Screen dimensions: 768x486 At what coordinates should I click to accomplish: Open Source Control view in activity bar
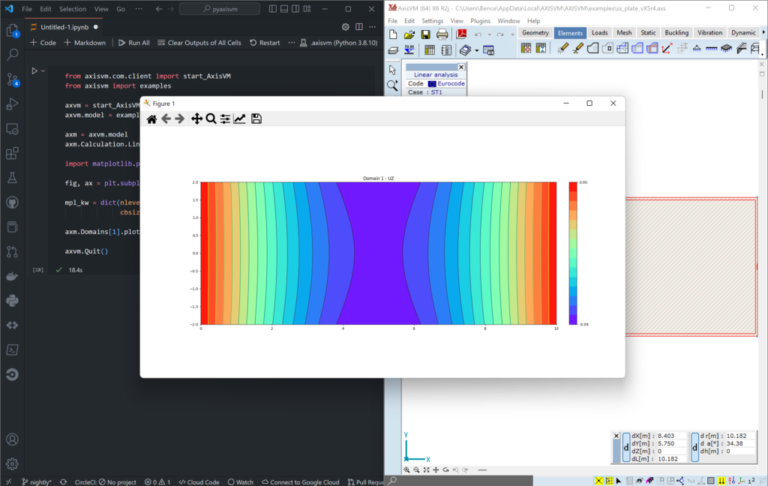(12, 79)
